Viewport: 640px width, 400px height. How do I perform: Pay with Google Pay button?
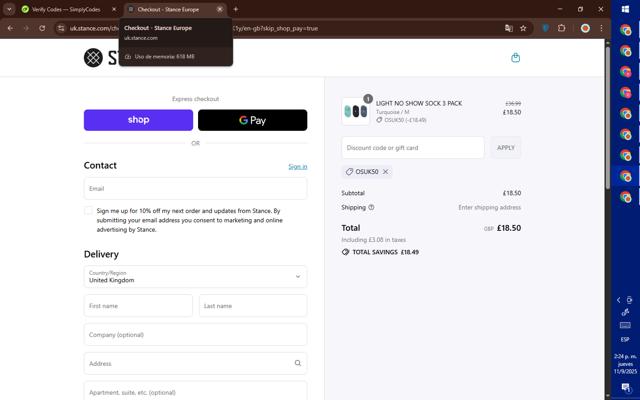pos(253,120)
